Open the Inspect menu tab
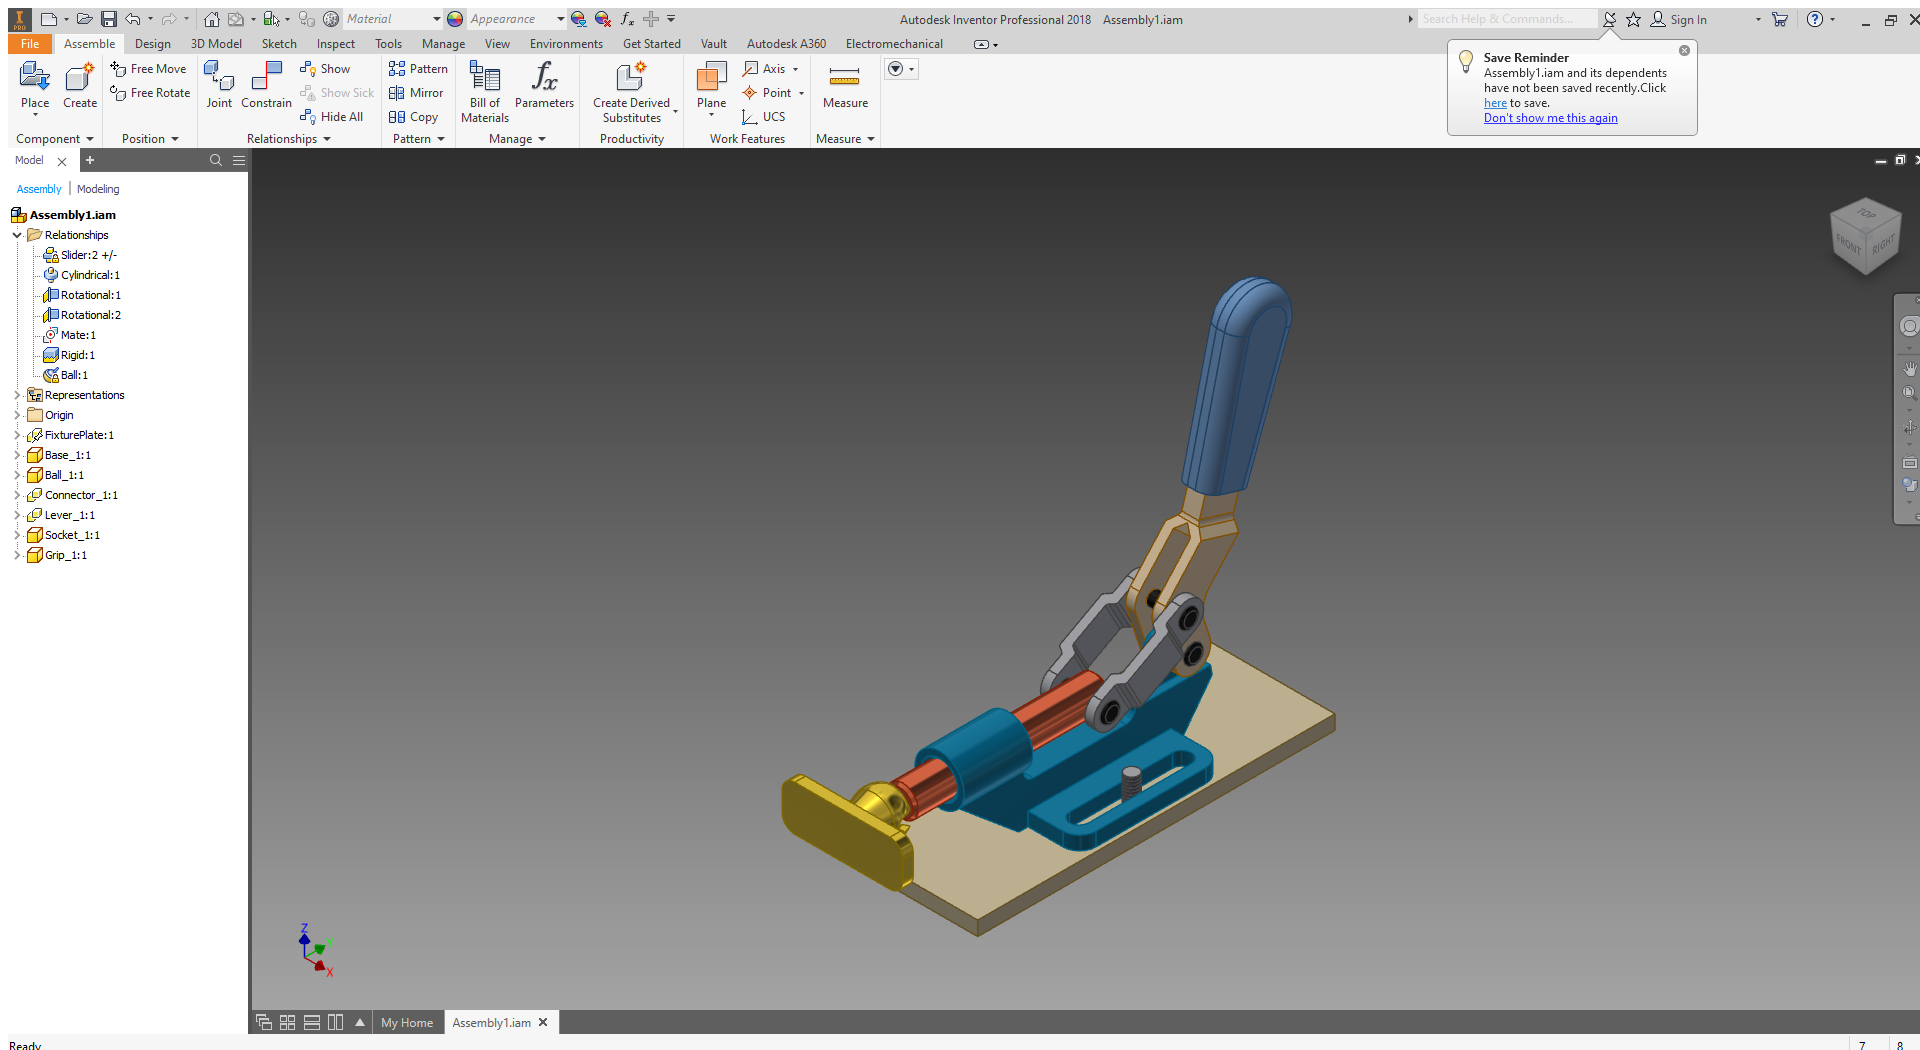The image size is (1920, 1050). pyautogui.click(x=335, y=43)
